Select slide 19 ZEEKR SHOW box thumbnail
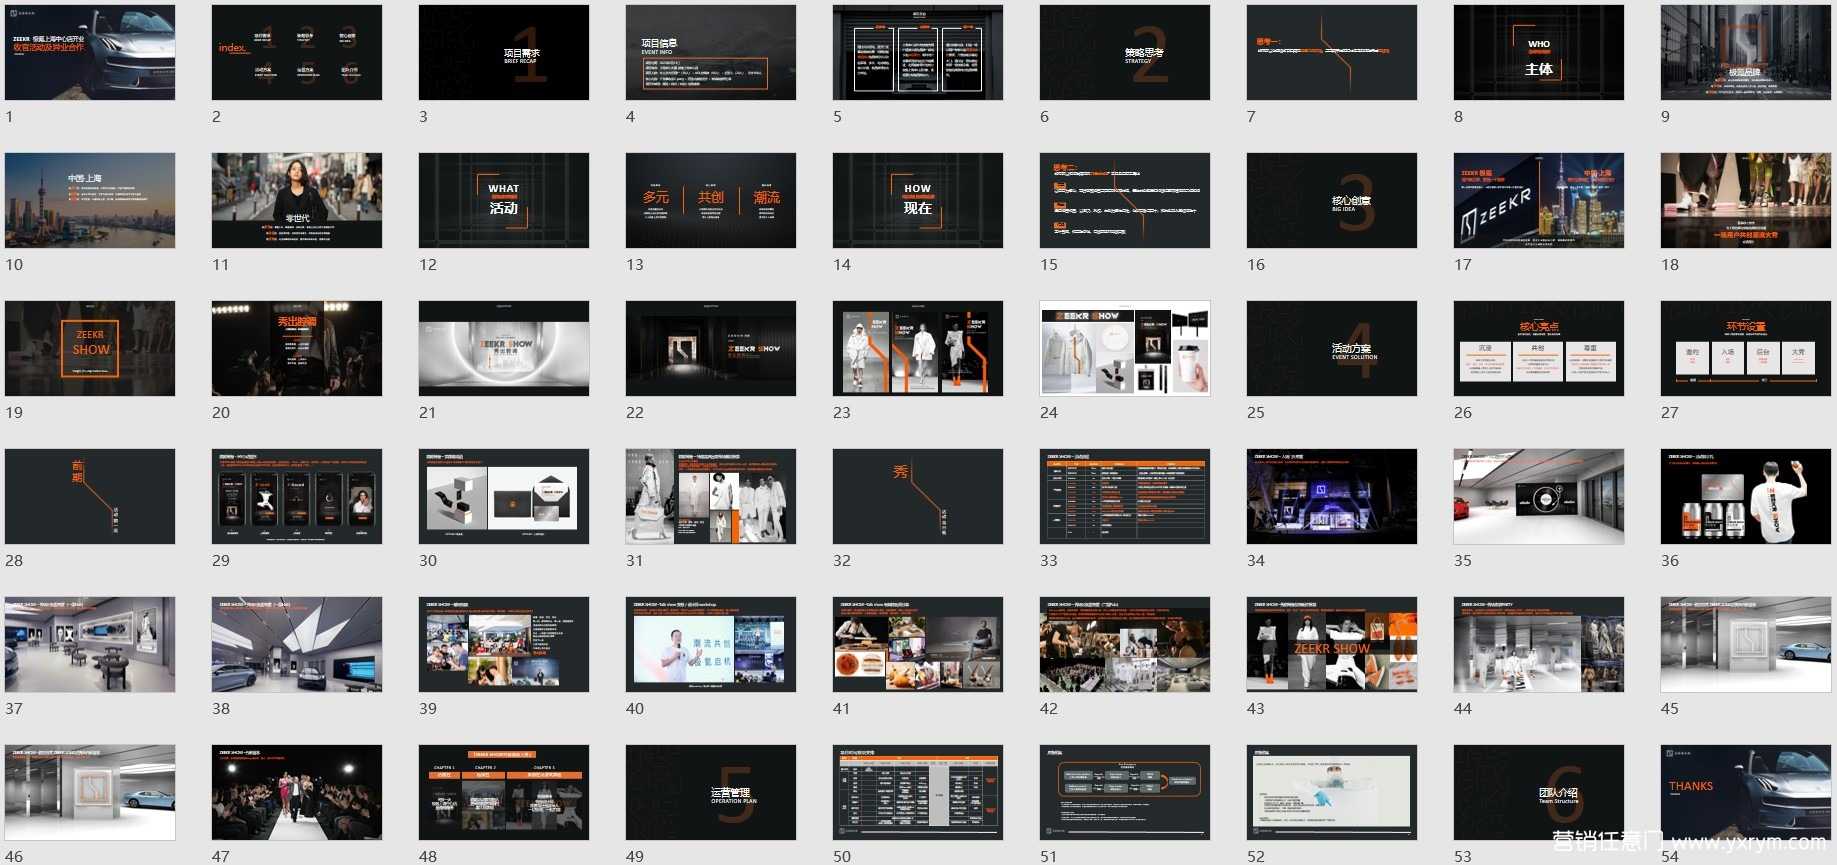Screen dimensions: 1837x865 click(x=90, y=348)
